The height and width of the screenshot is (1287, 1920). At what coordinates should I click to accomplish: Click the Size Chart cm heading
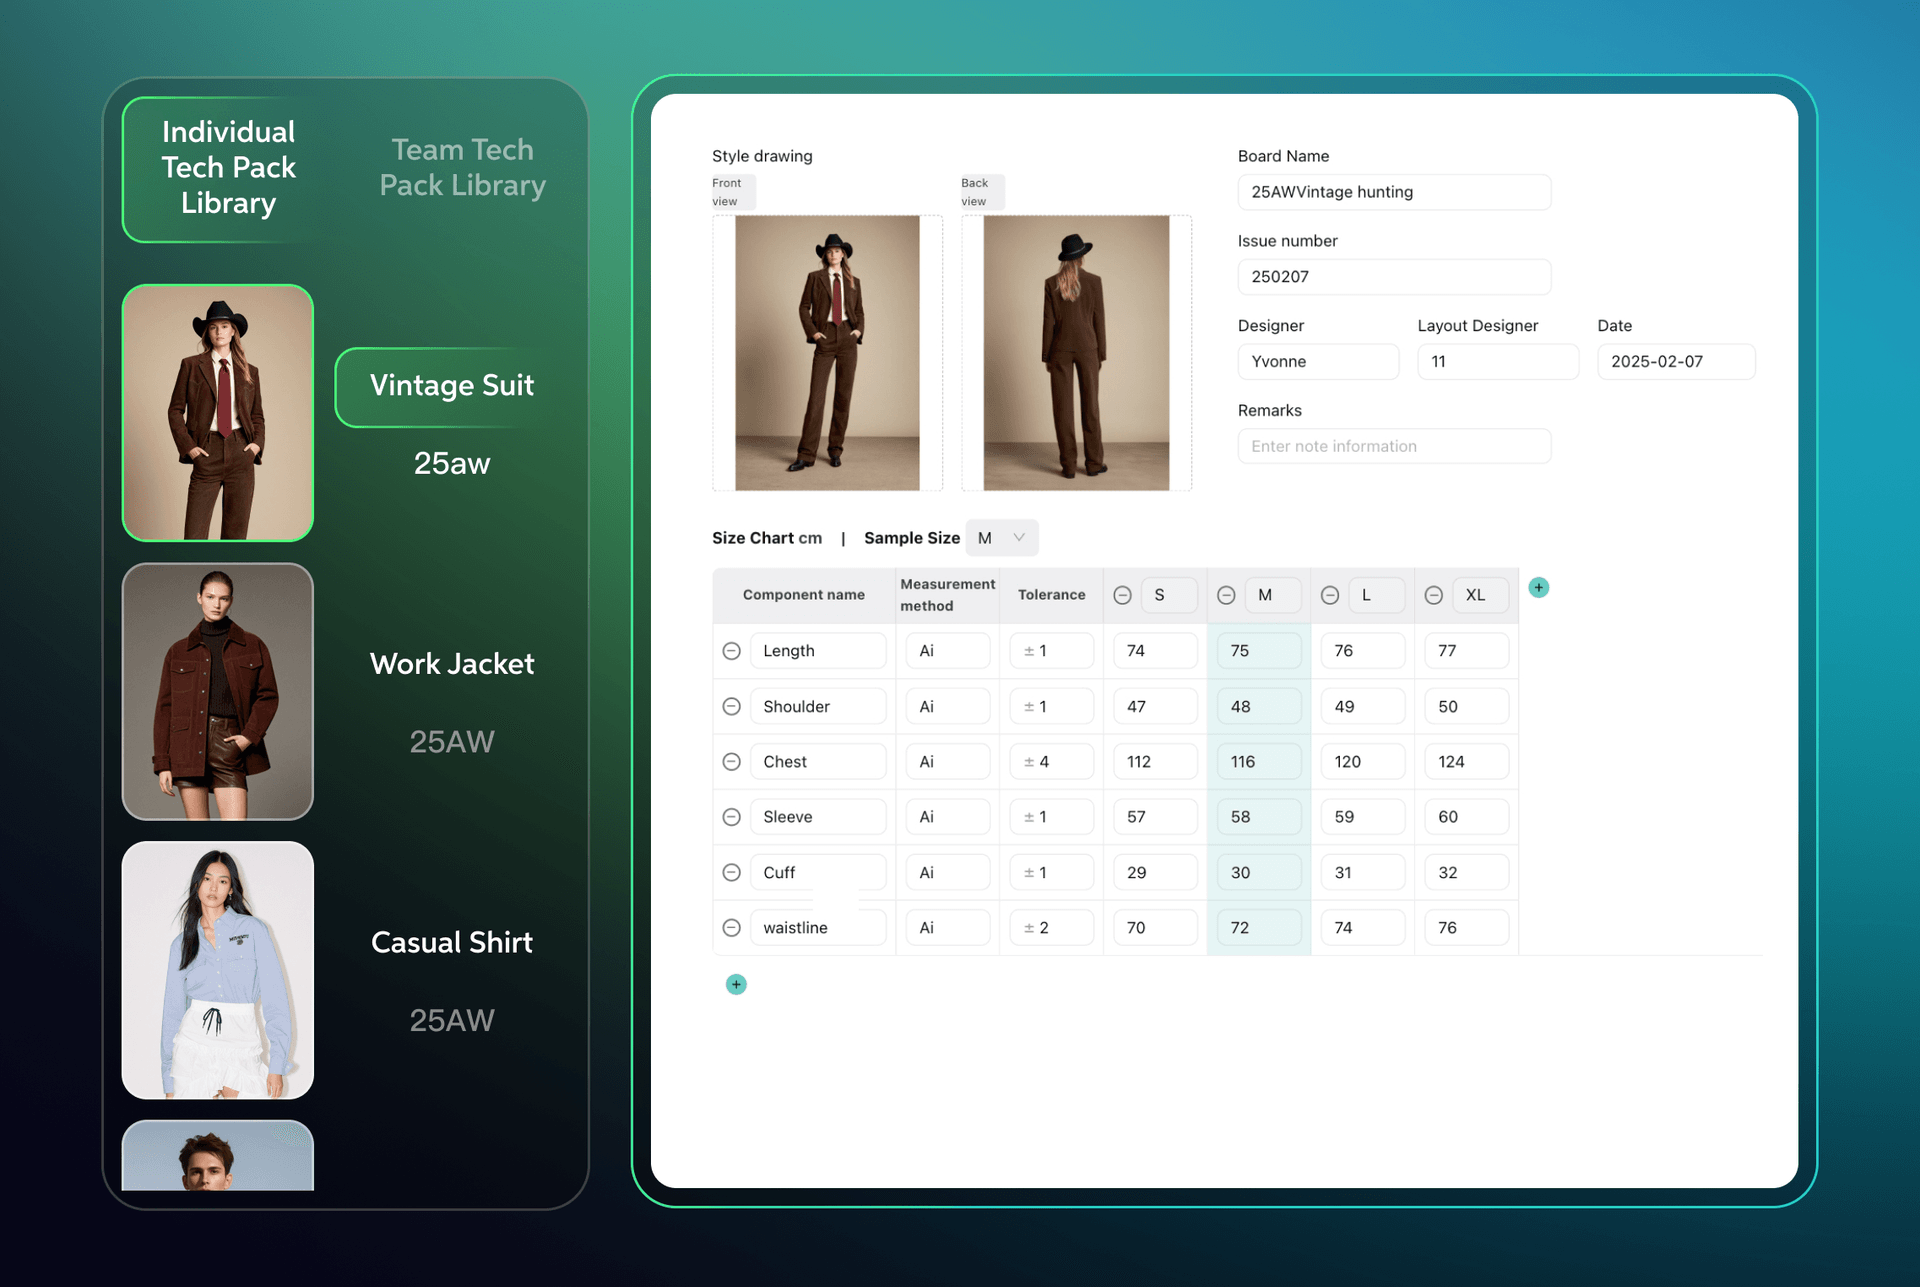coord(767,538)
